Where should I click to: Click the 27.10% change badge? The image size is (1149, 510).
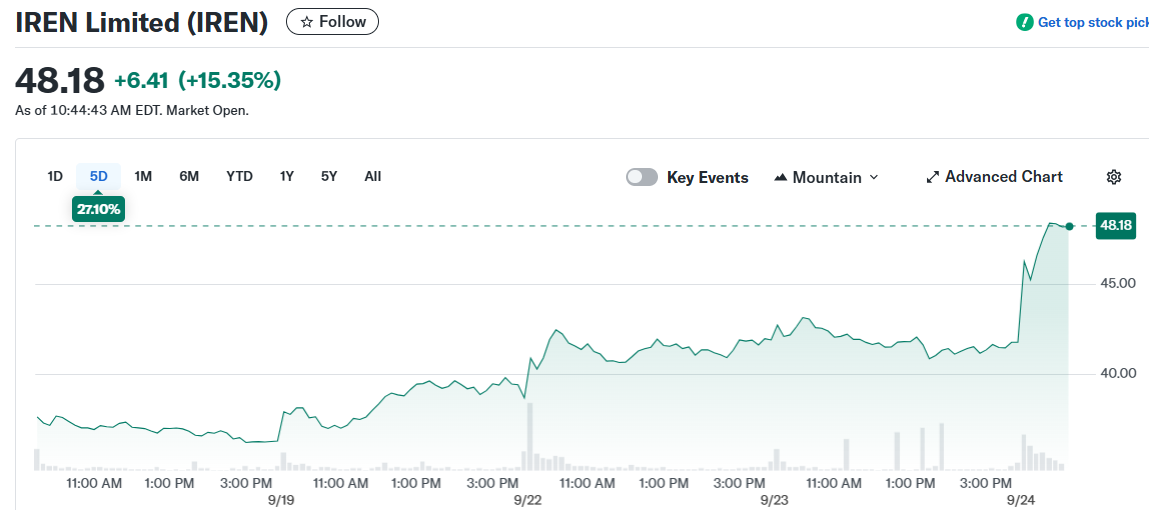point(98,209)
